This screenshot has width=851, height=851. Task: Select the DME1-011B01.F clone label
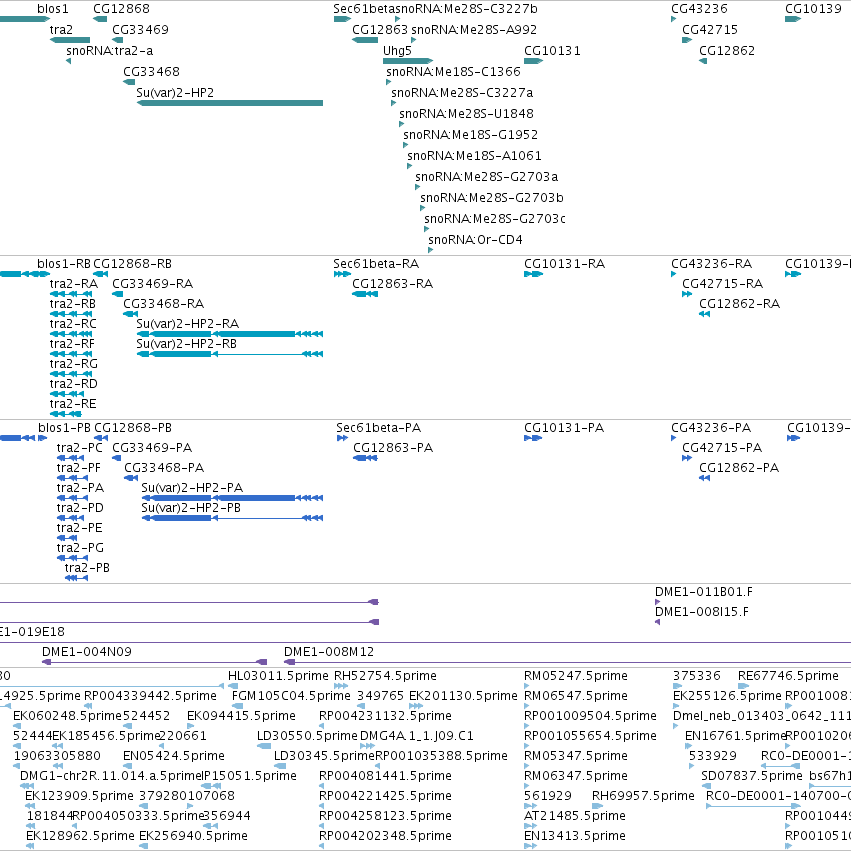point(703,592)
